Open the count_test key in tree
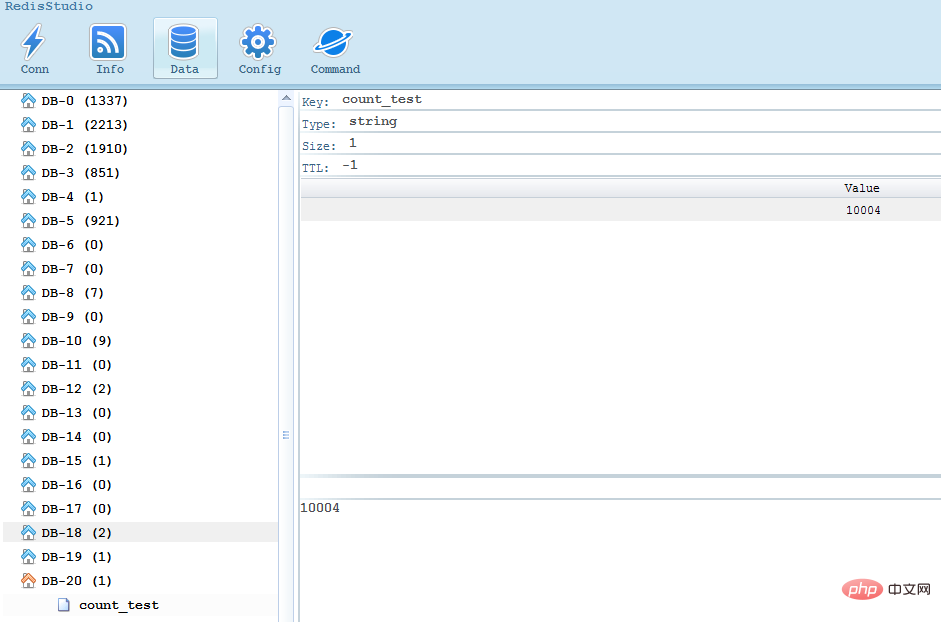Screen dimensions: 941x622 click(x=119, y=605)
